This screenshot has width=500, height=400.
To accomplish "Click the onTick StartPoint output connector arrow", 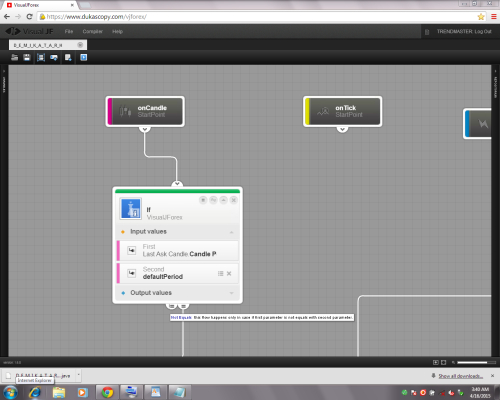I will (x=342, y=129).
